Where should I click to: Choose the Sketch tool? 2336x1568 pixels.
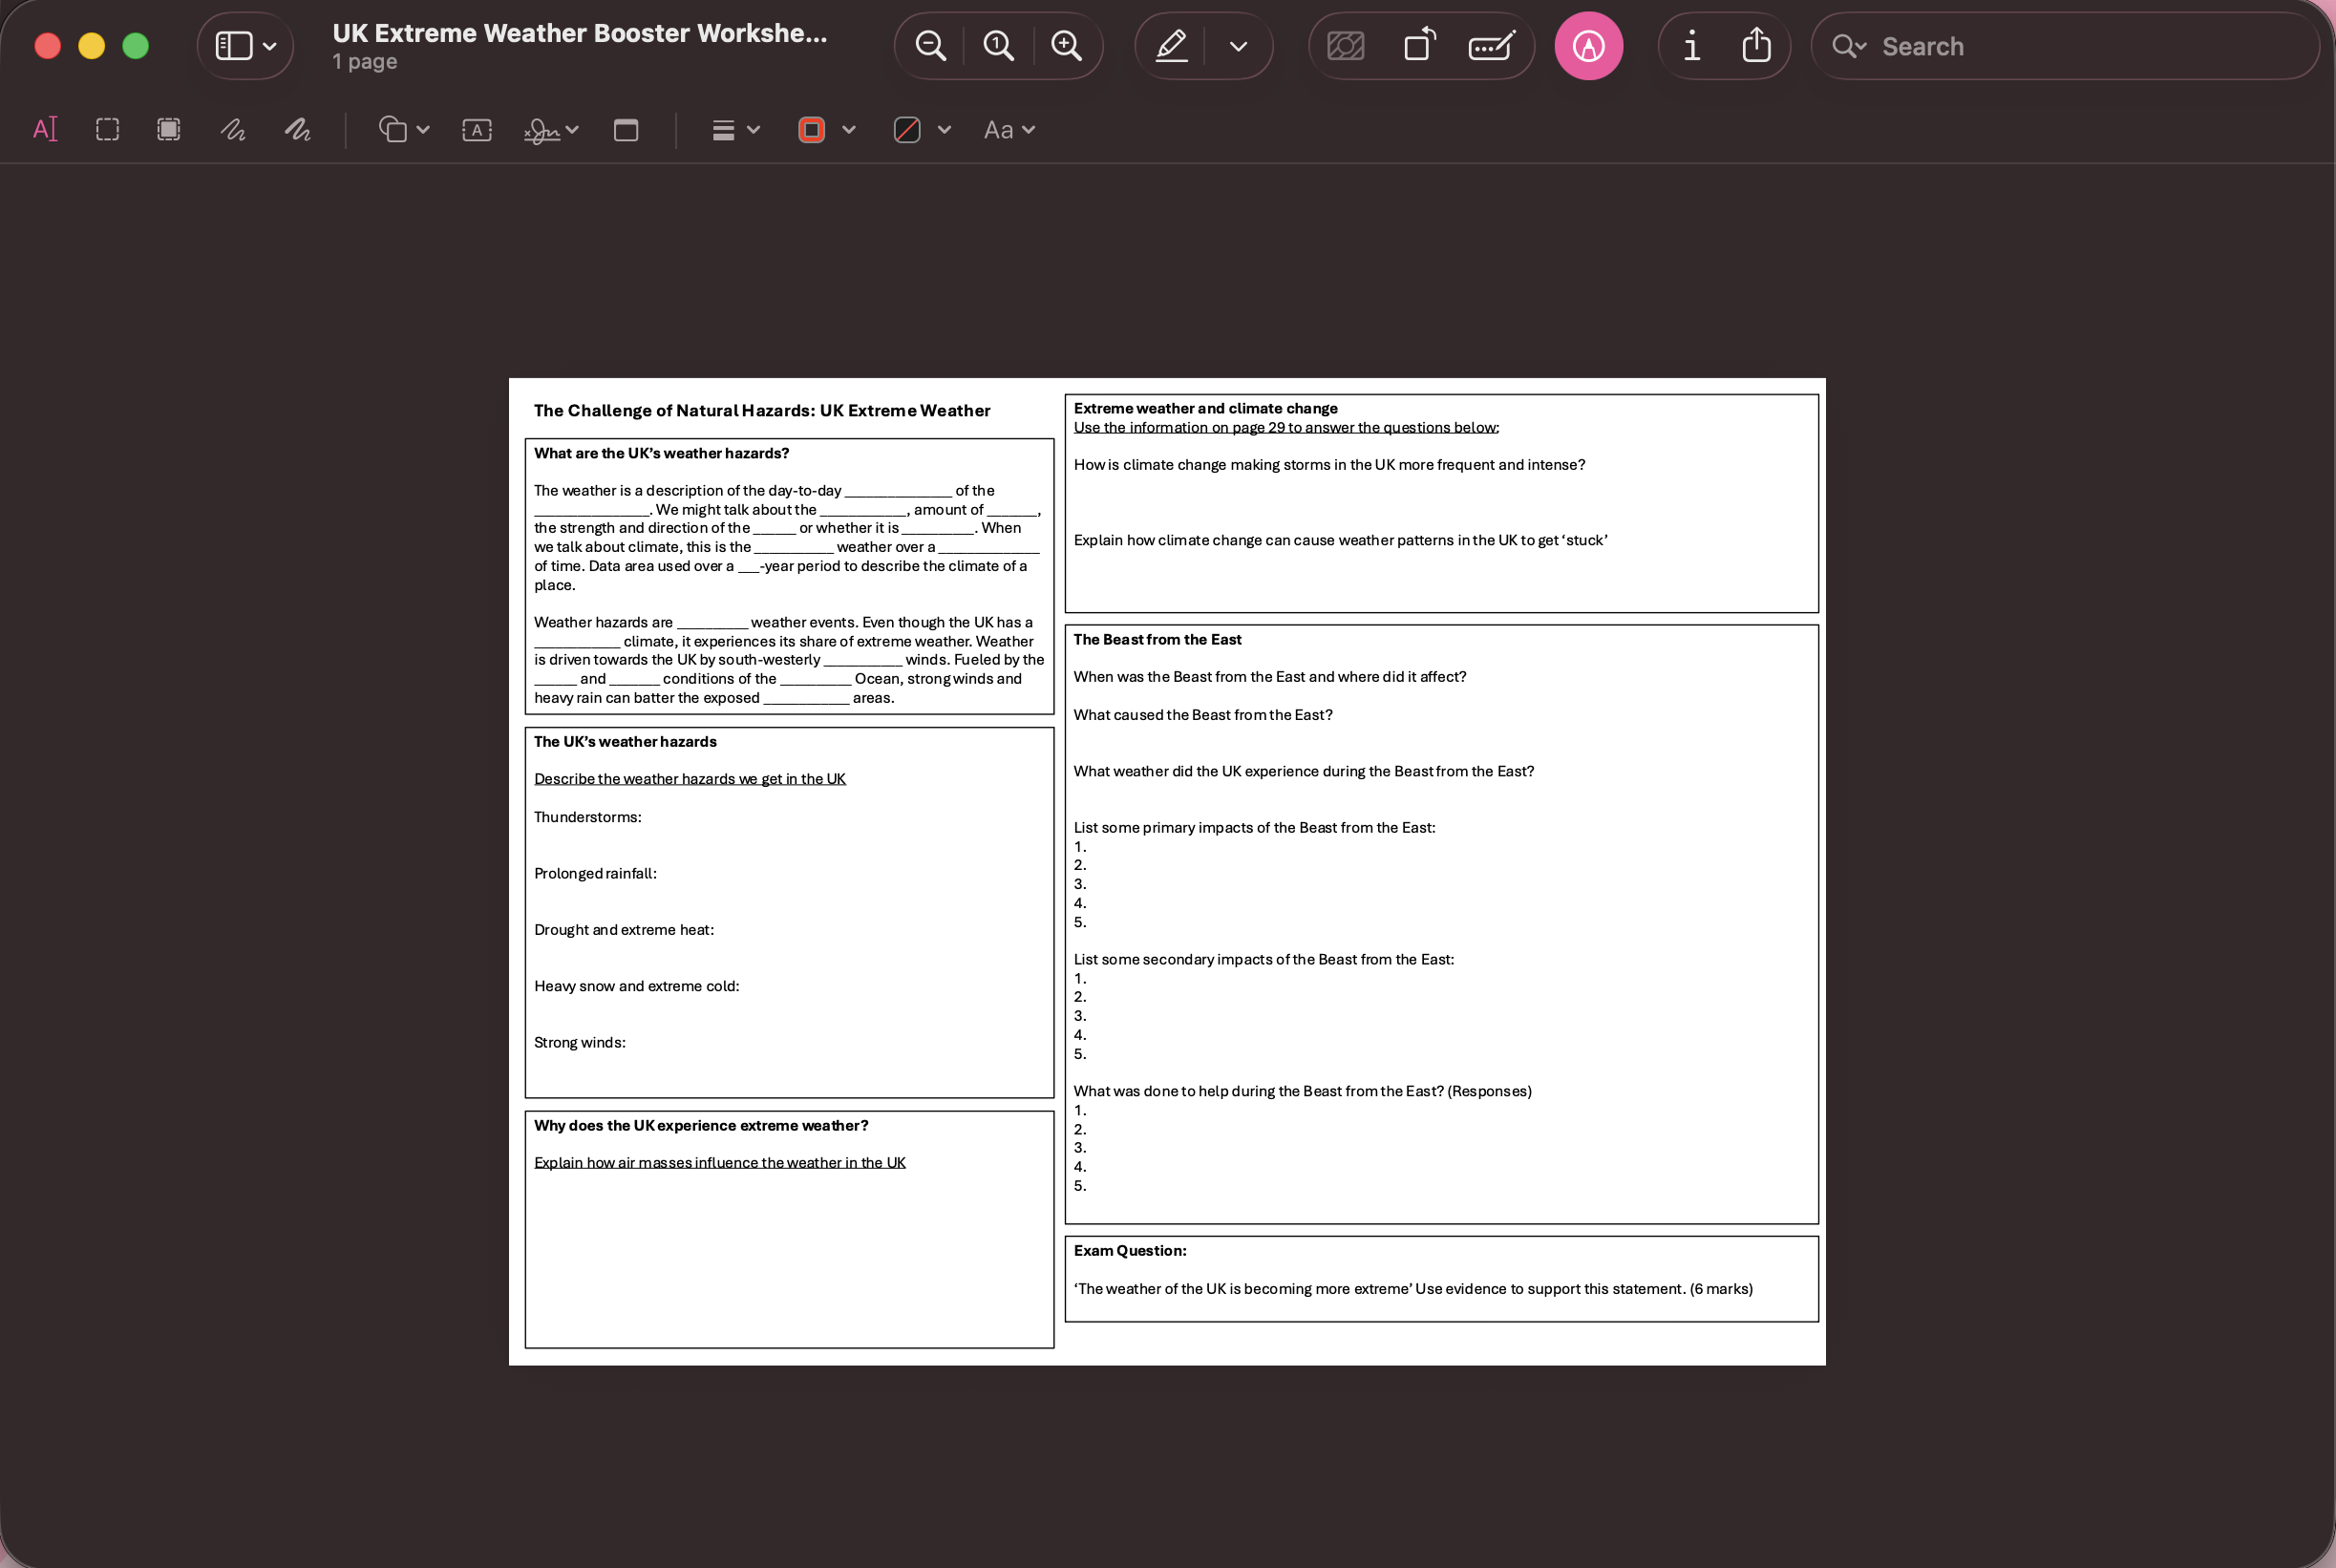[231, 129]
